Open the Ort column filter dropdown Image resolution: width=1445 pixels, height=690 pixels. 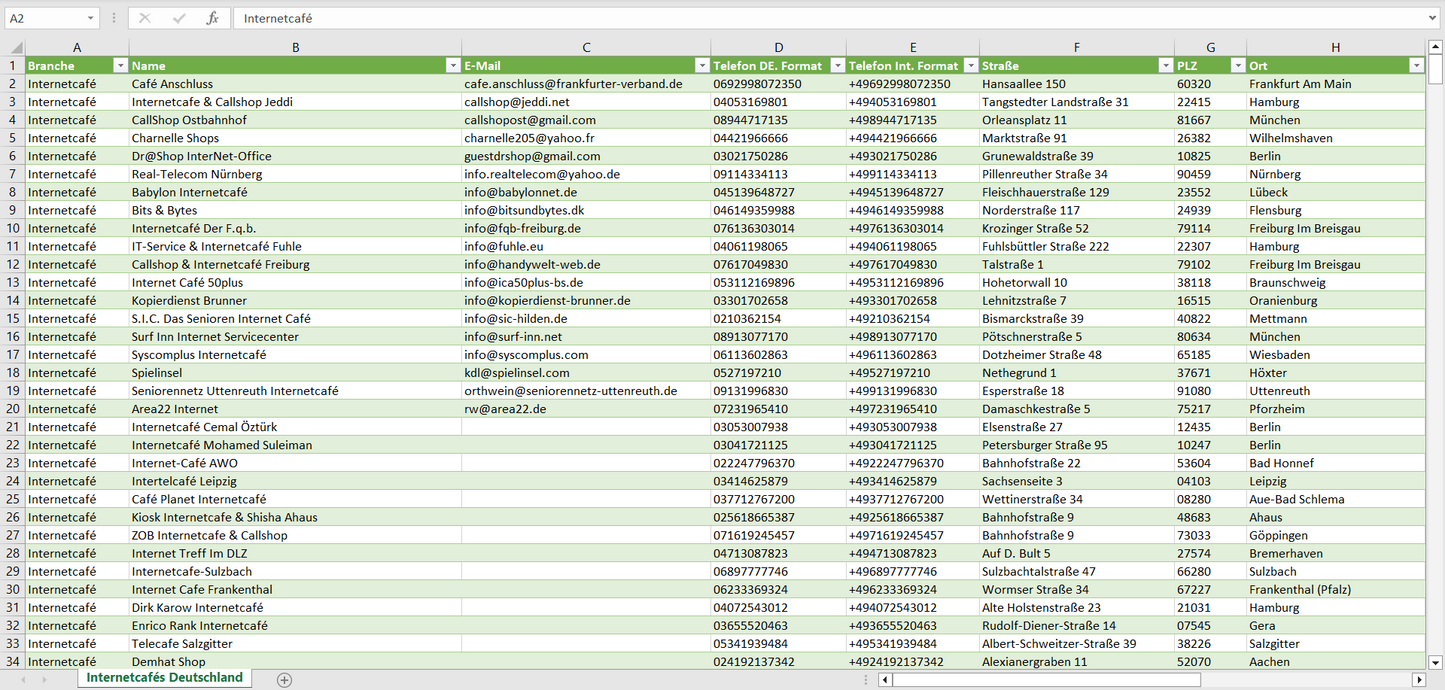[x=1415, y=66]
